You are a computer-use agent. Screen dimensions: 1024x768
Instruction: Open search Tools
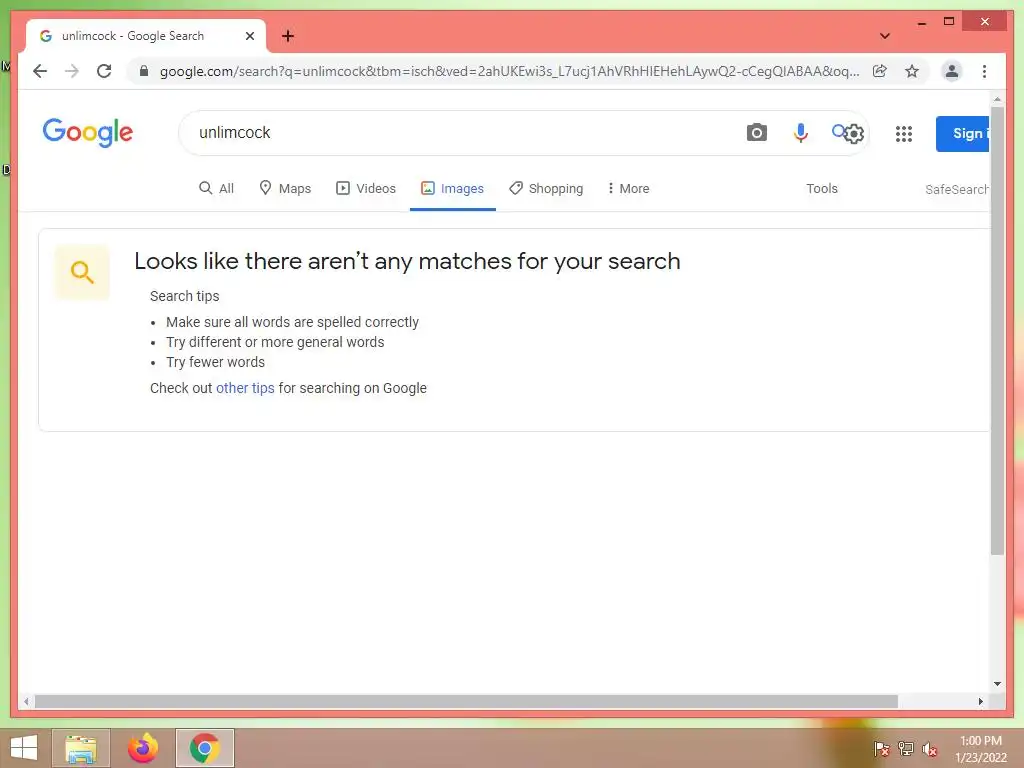[822, 189]
